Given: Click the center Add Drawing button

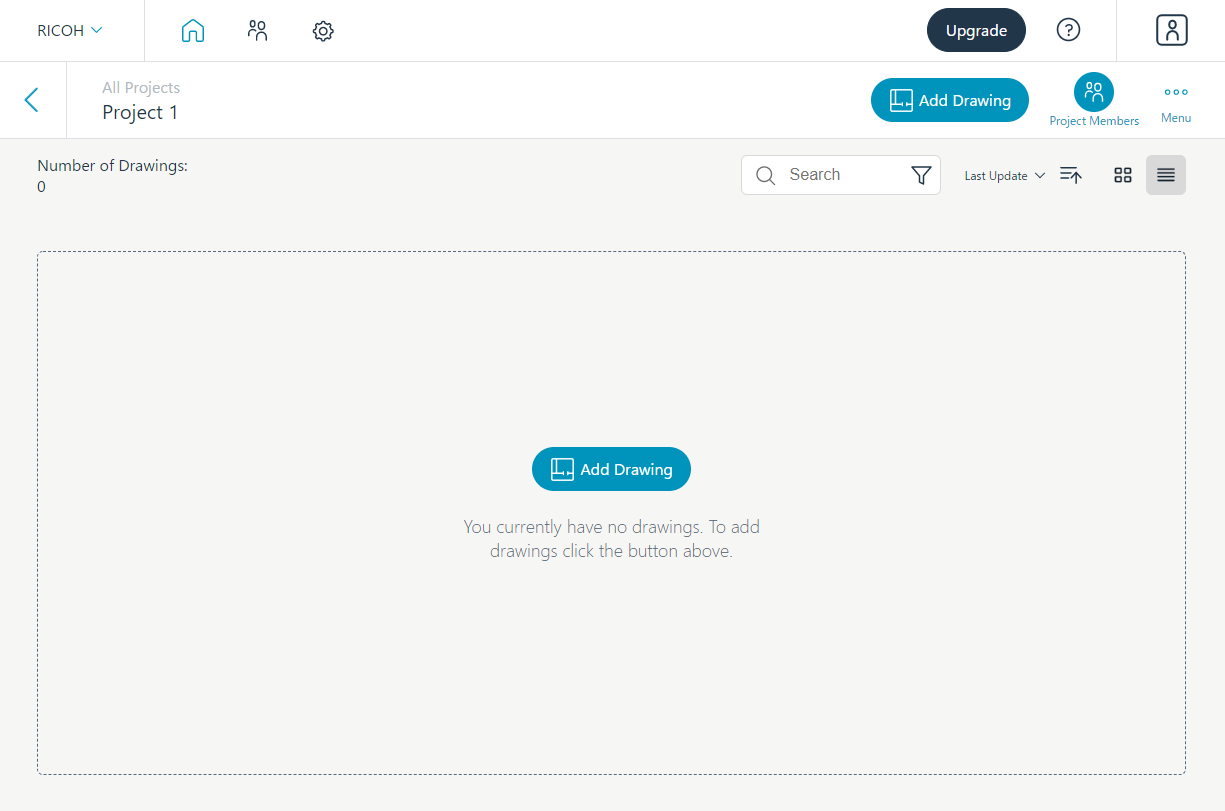Looking at the screenshot, I should (x=611, y=469).
